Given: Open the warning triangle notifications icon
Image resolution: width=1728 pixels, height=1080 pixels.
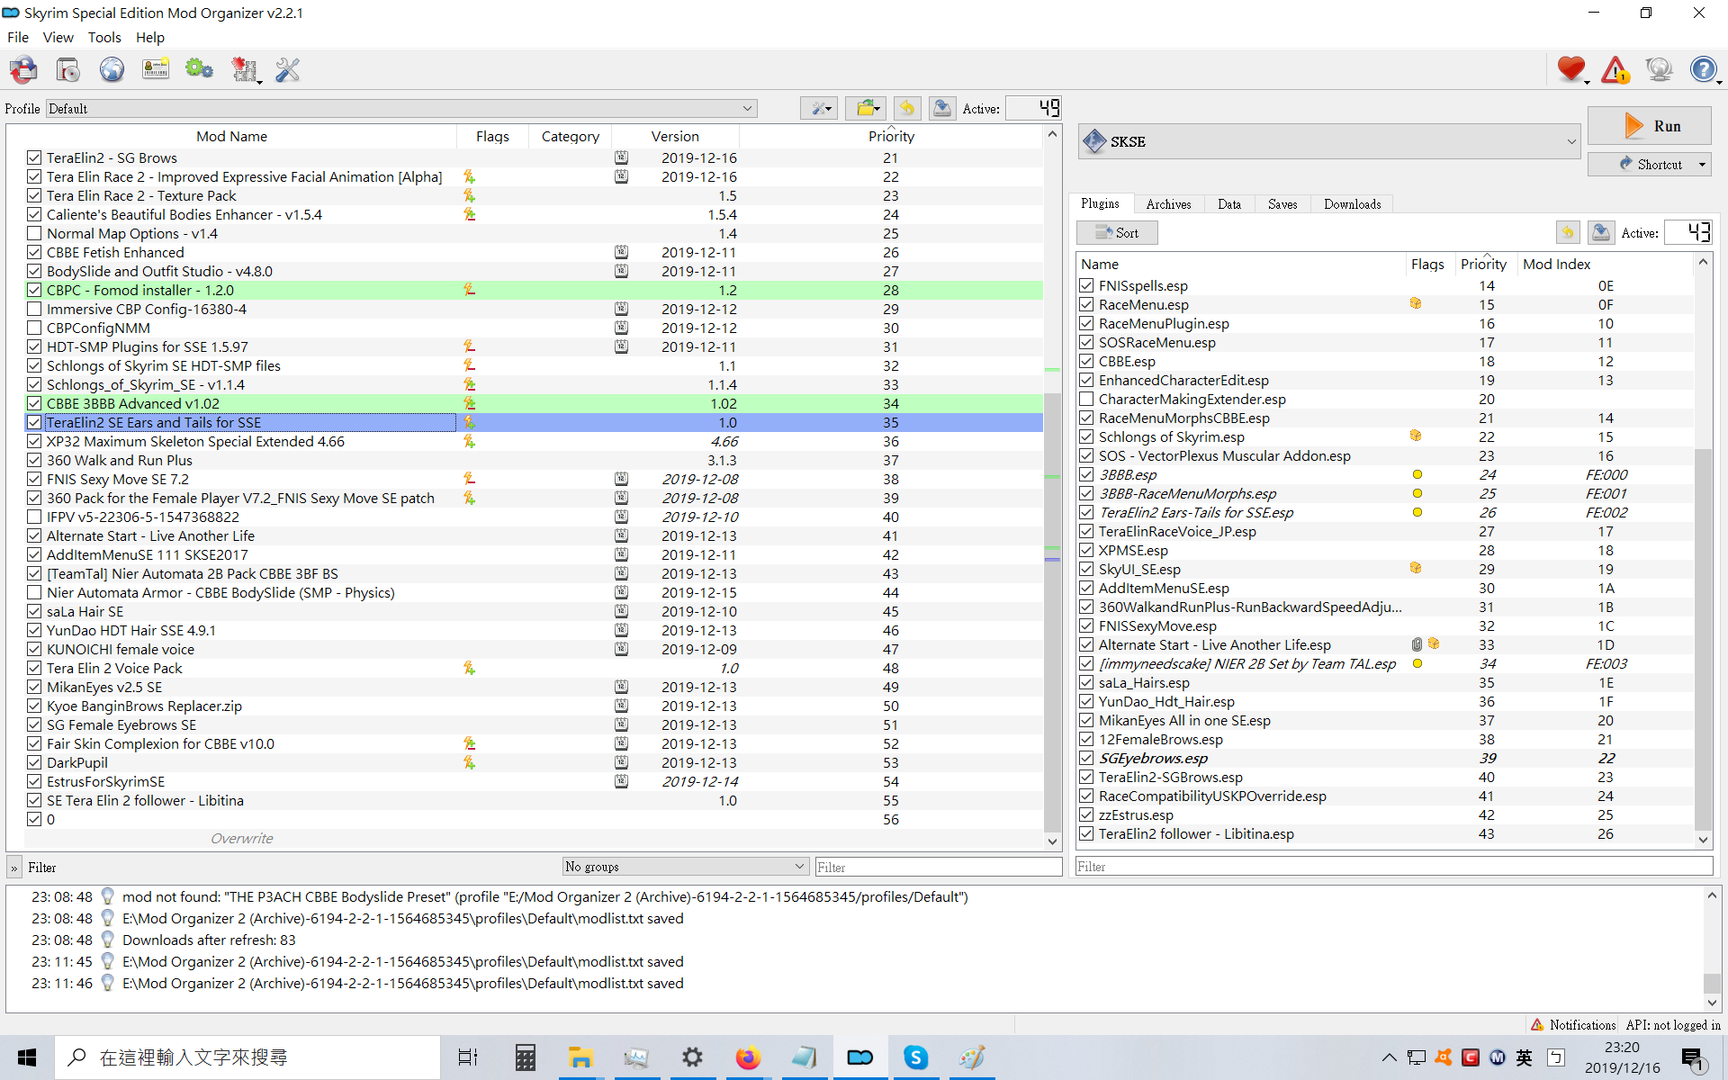Looking at the screenshot, I should coord(1615,69).
